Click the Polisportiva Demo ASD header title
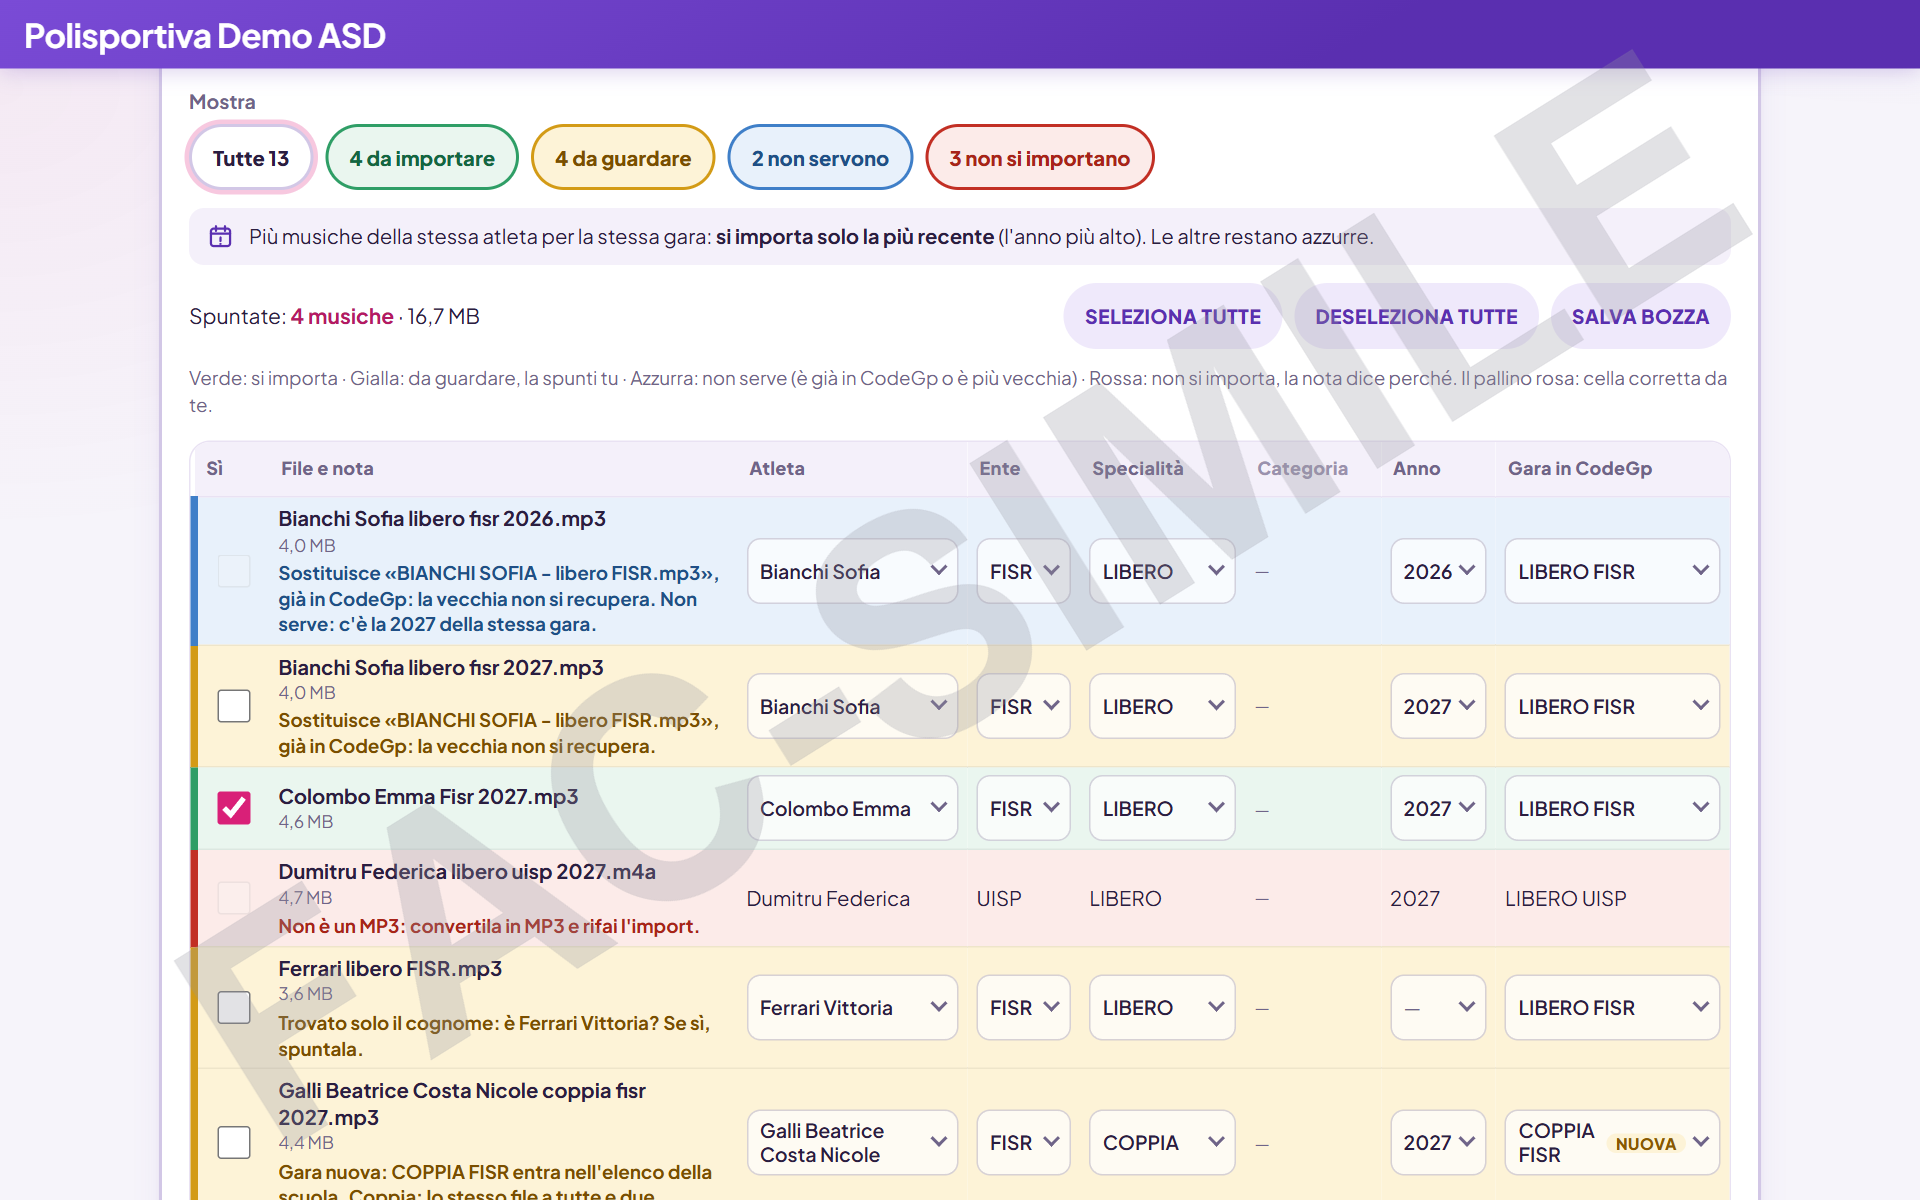1920x1200 pixels. (205, 36)
